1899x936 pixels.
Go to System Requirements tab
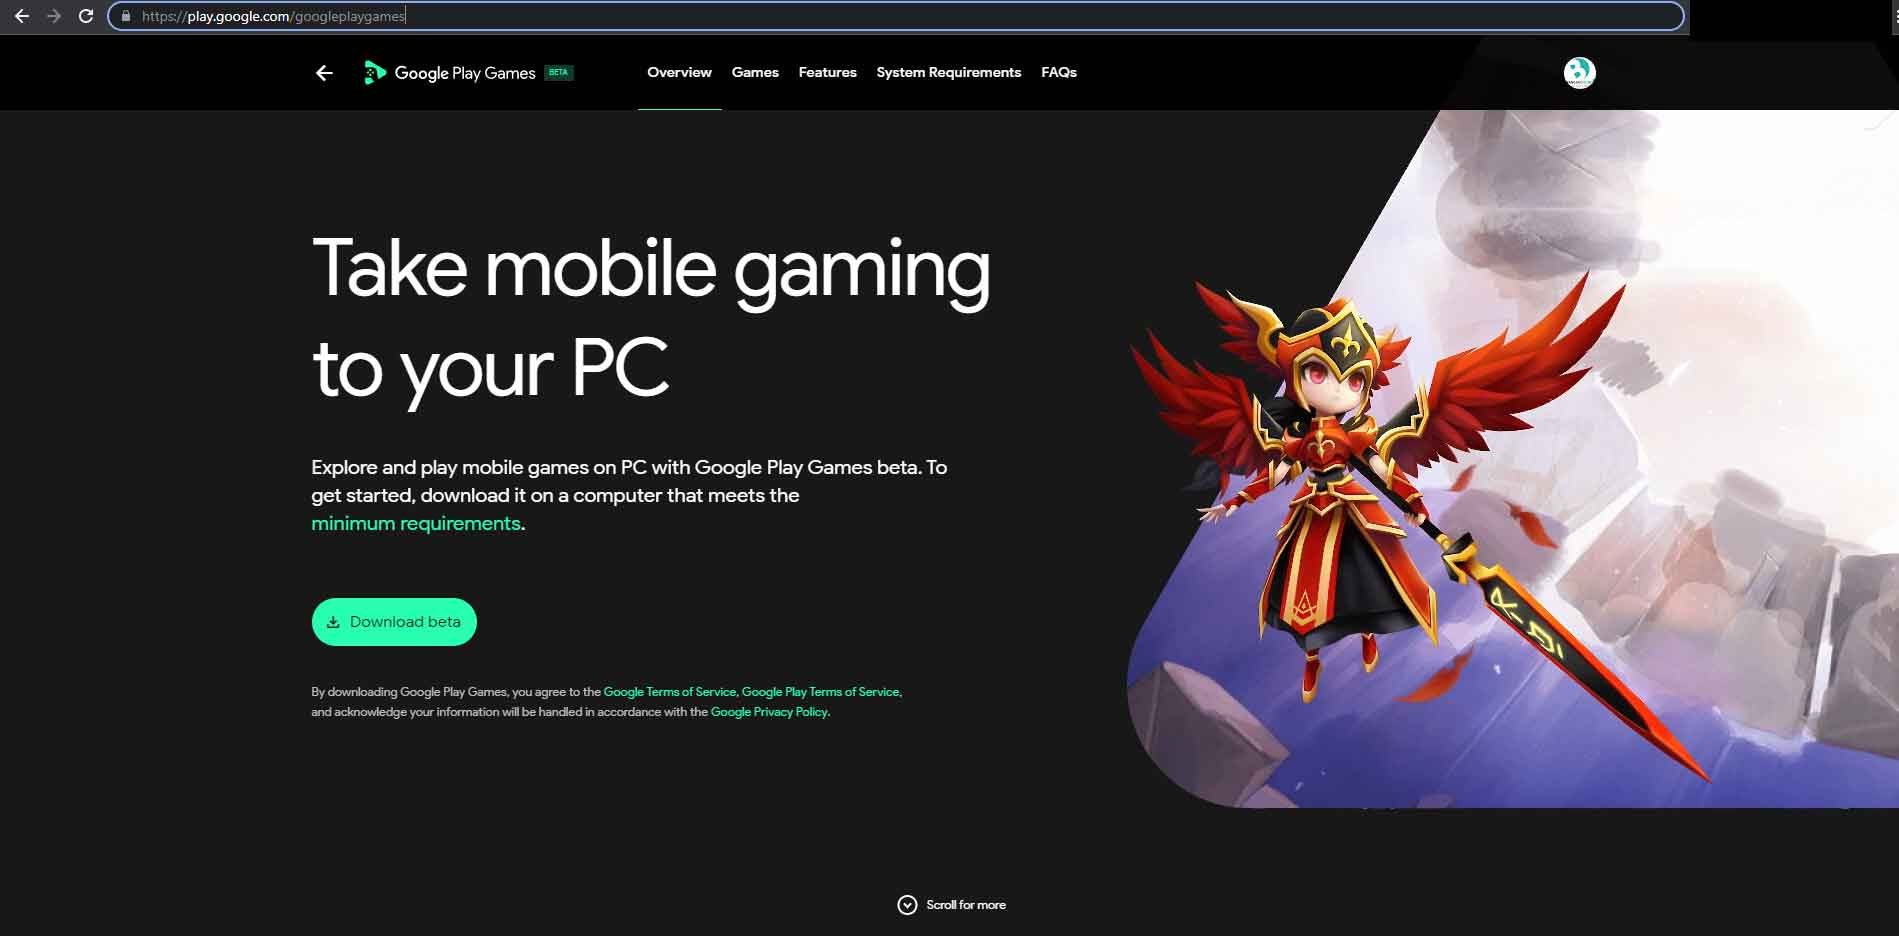[x=949, y=72]
